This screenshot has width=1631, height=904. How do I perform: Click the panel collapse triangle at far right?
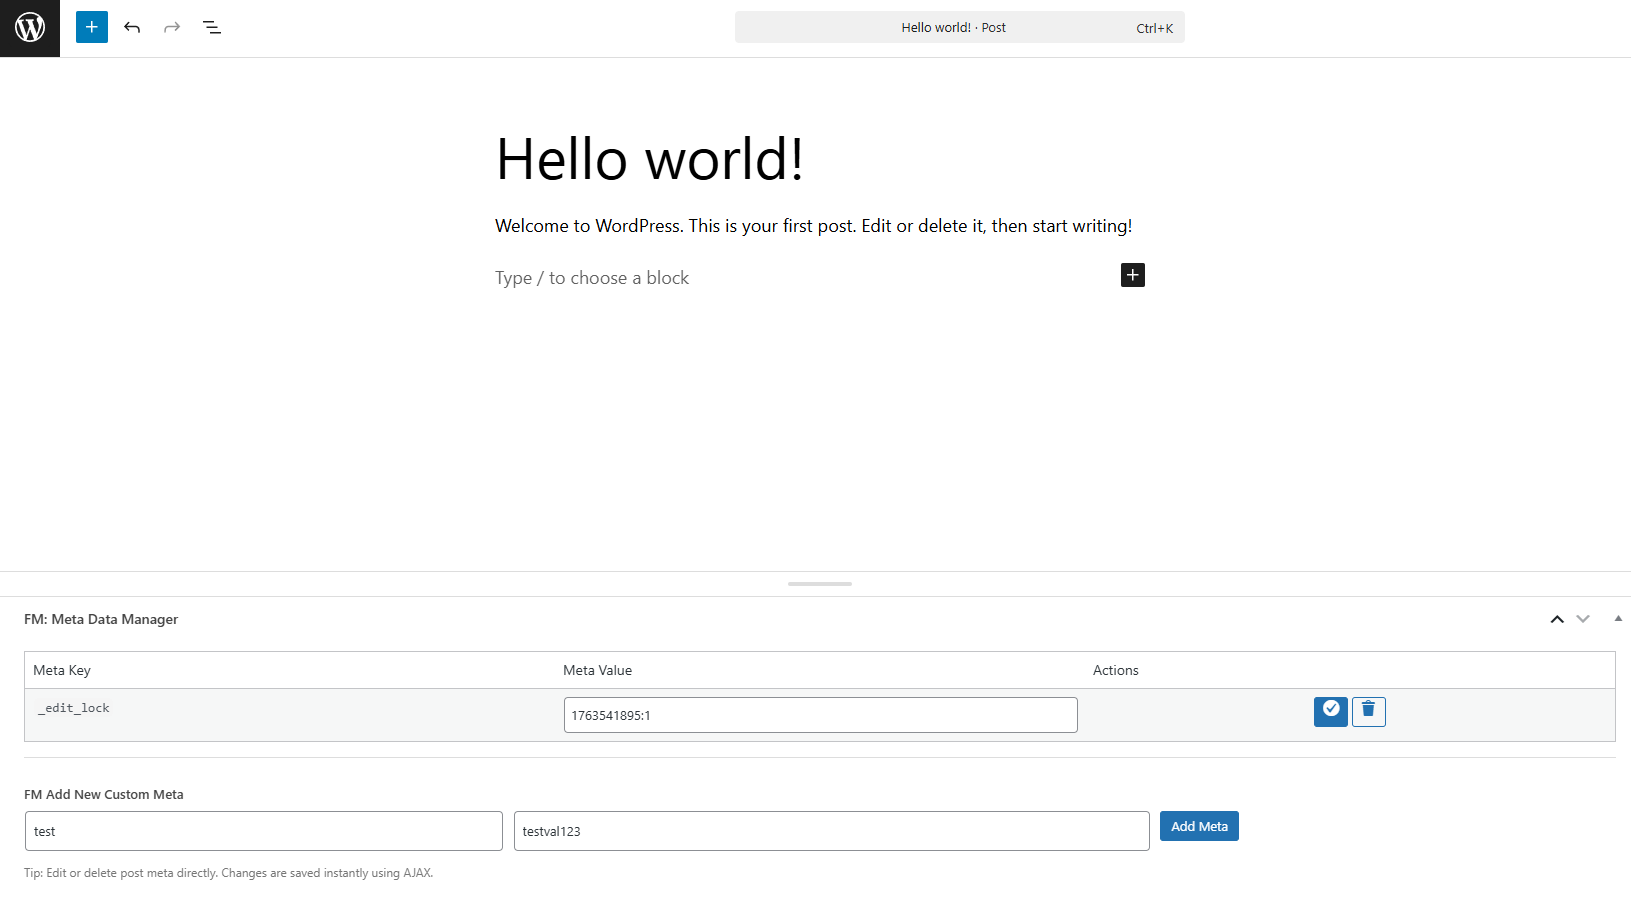pos(1618,618)
